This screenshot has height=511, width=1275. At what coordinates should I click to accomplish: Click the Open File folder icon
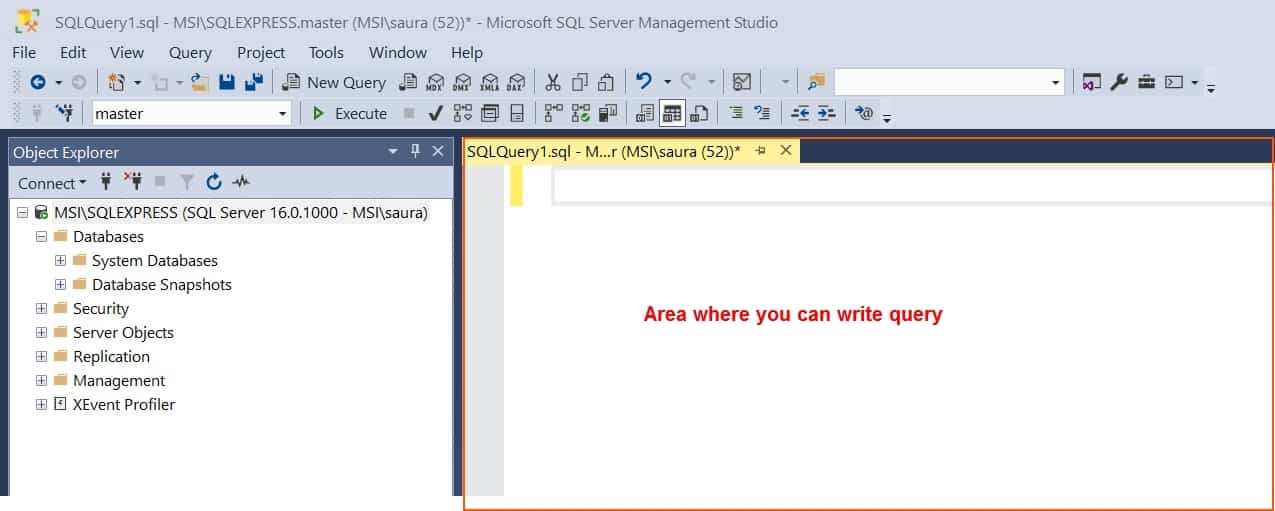click(199, 82)
